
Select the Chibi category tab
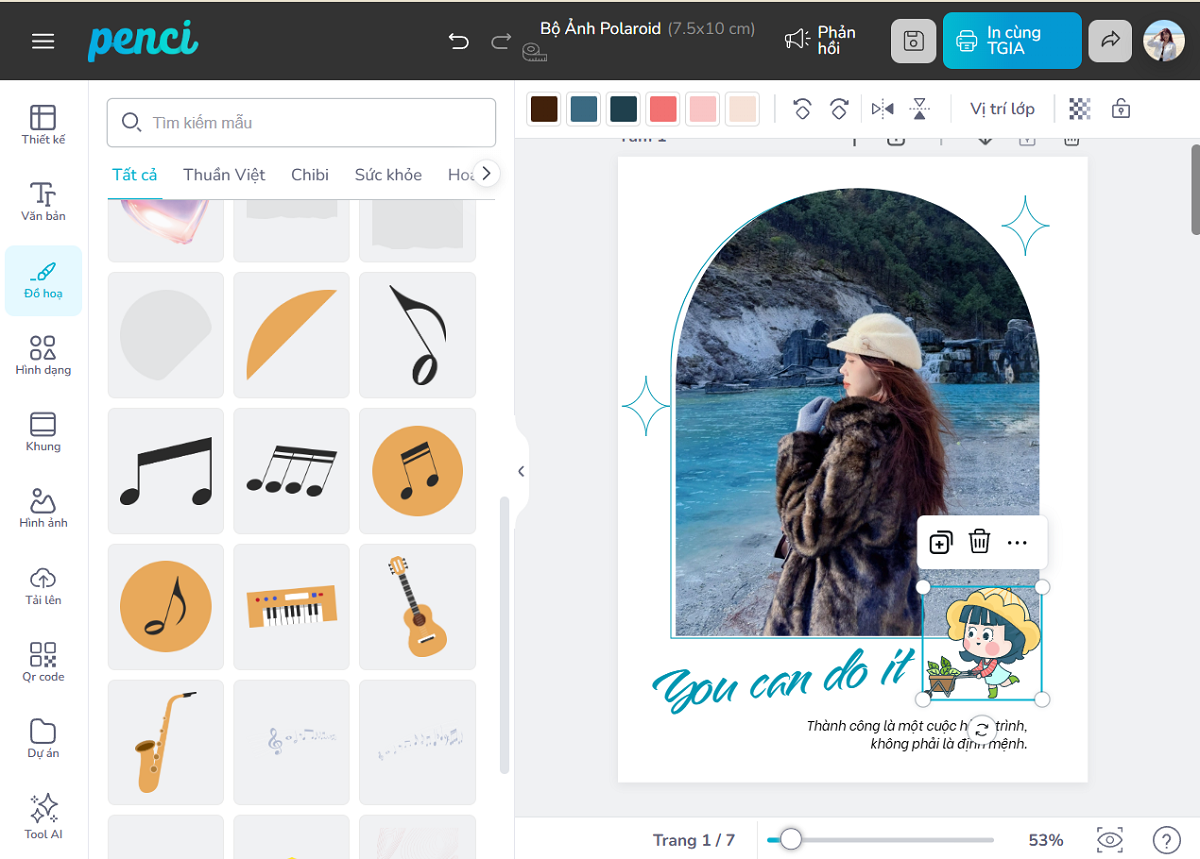click(x=310, y=175)
